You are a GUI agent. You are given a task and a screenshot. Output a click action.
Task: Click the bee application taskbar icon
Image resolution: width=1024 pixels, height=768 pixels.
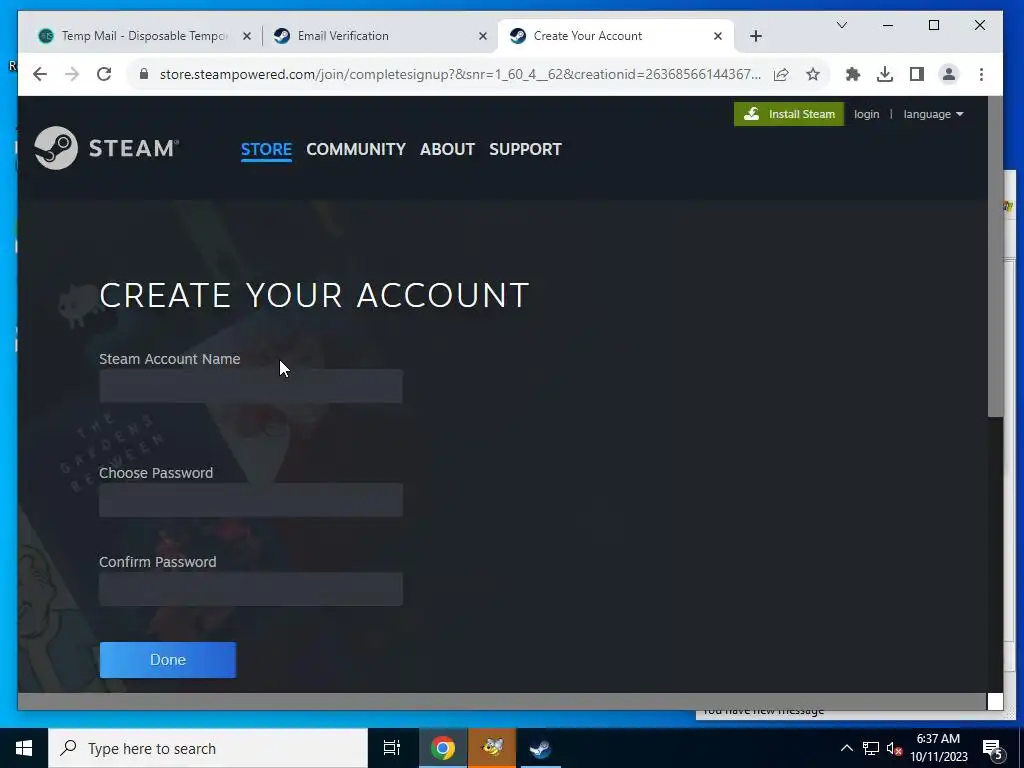[x=492, y=748]
